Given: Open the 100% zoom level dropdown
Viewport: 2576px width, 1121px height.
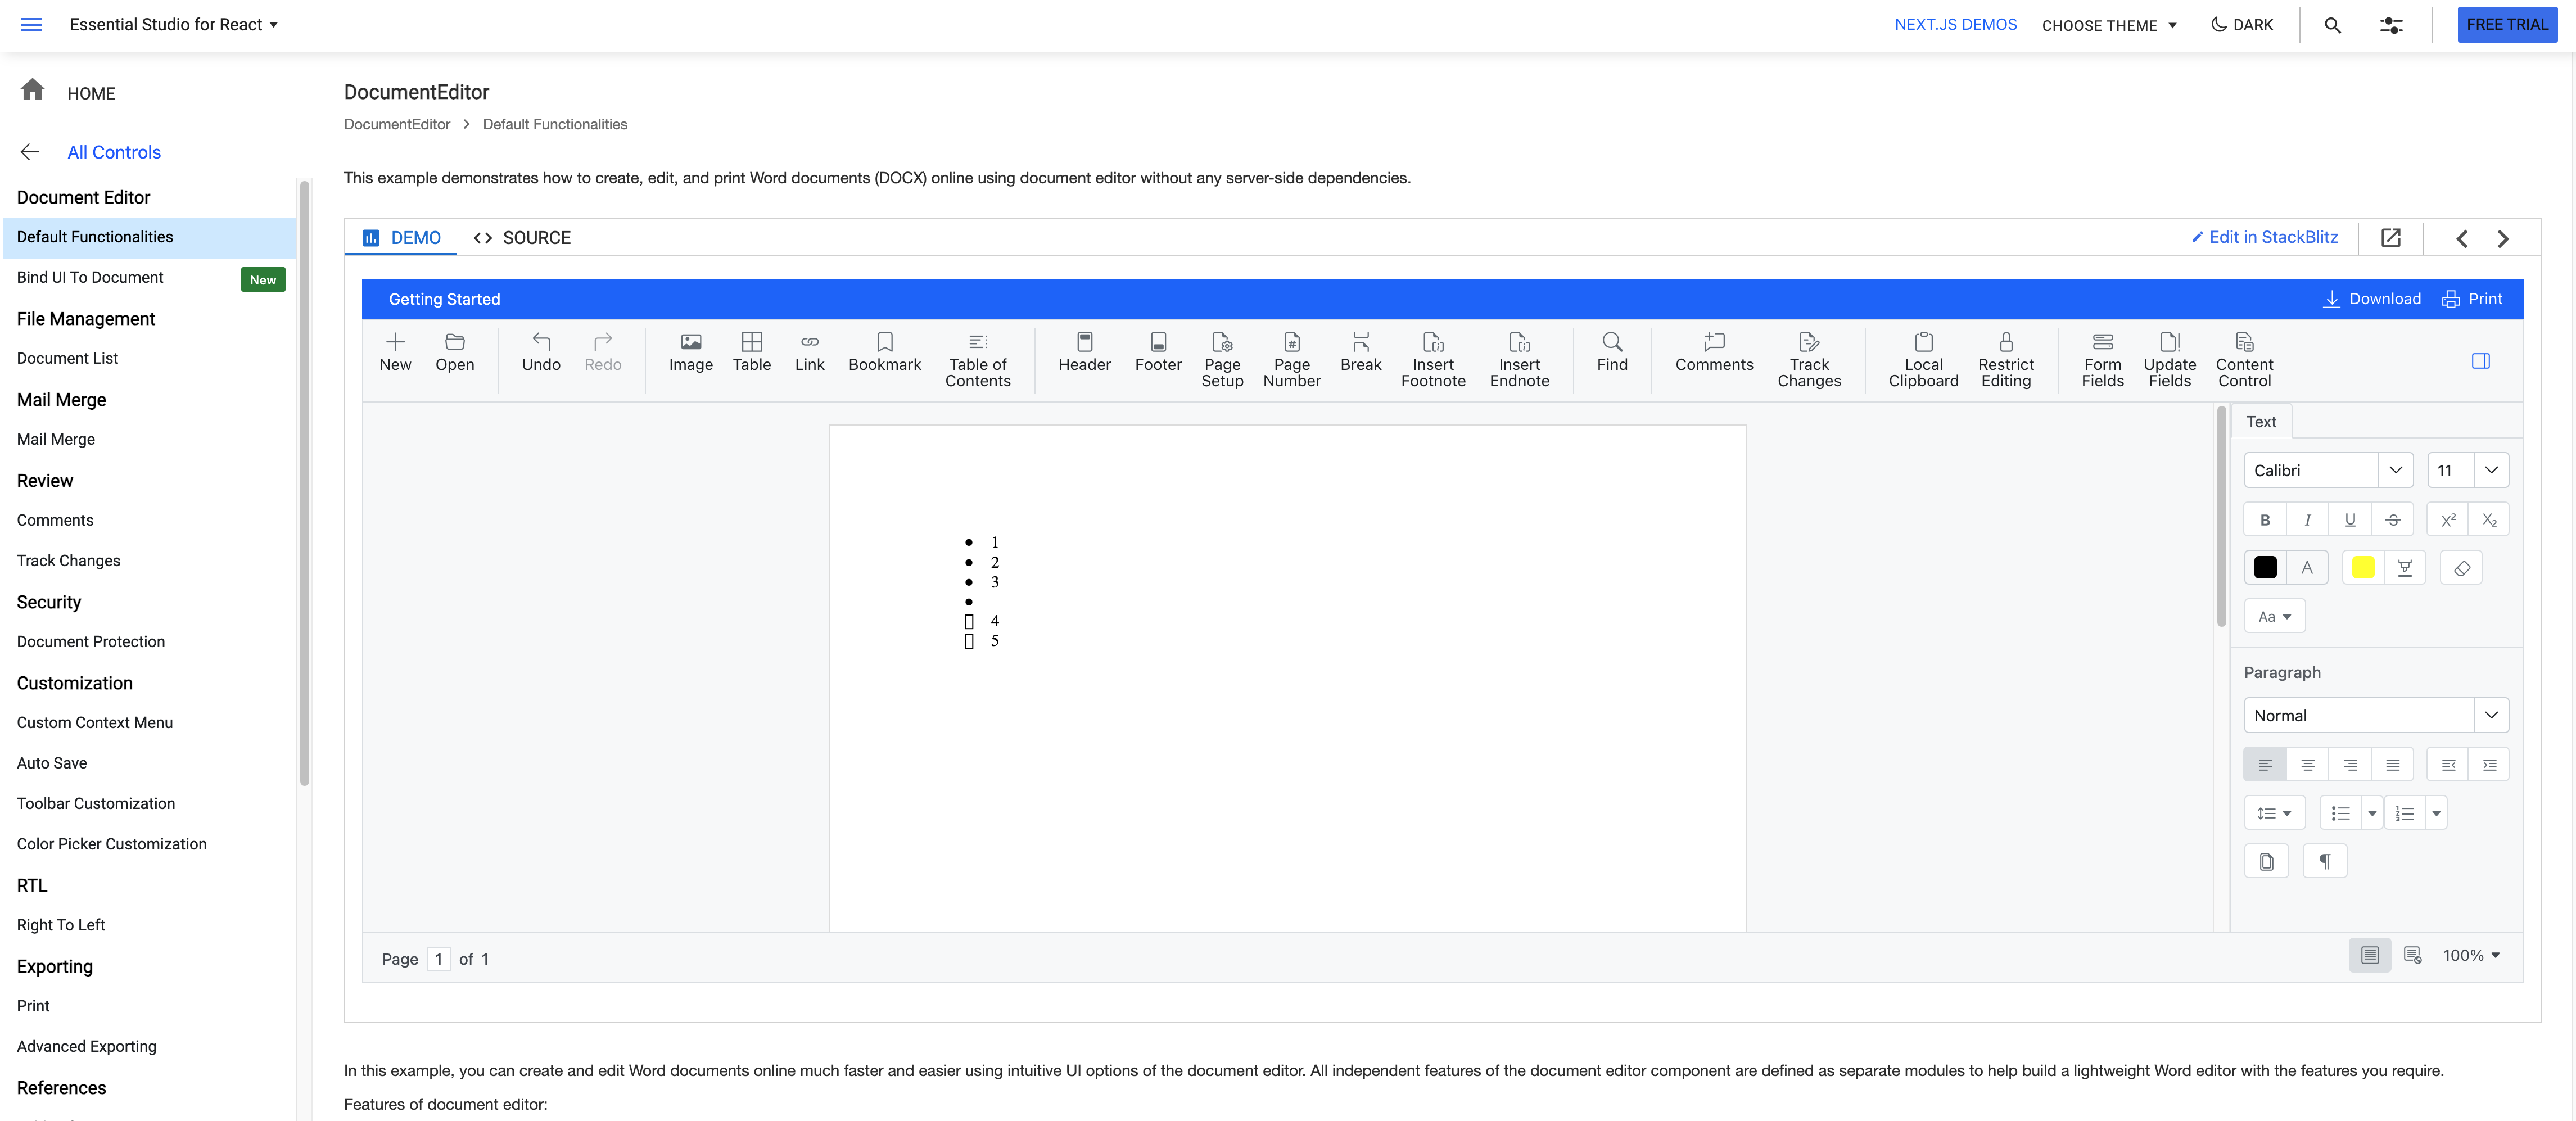Looking at the screenshot, I should (2471, 955).
